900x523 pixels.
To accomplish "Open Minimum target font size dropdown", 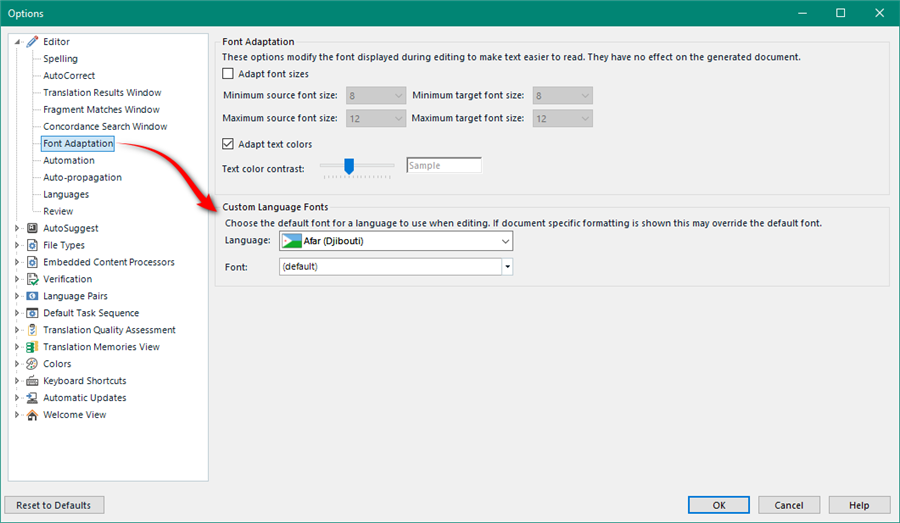I will (562, 95).
